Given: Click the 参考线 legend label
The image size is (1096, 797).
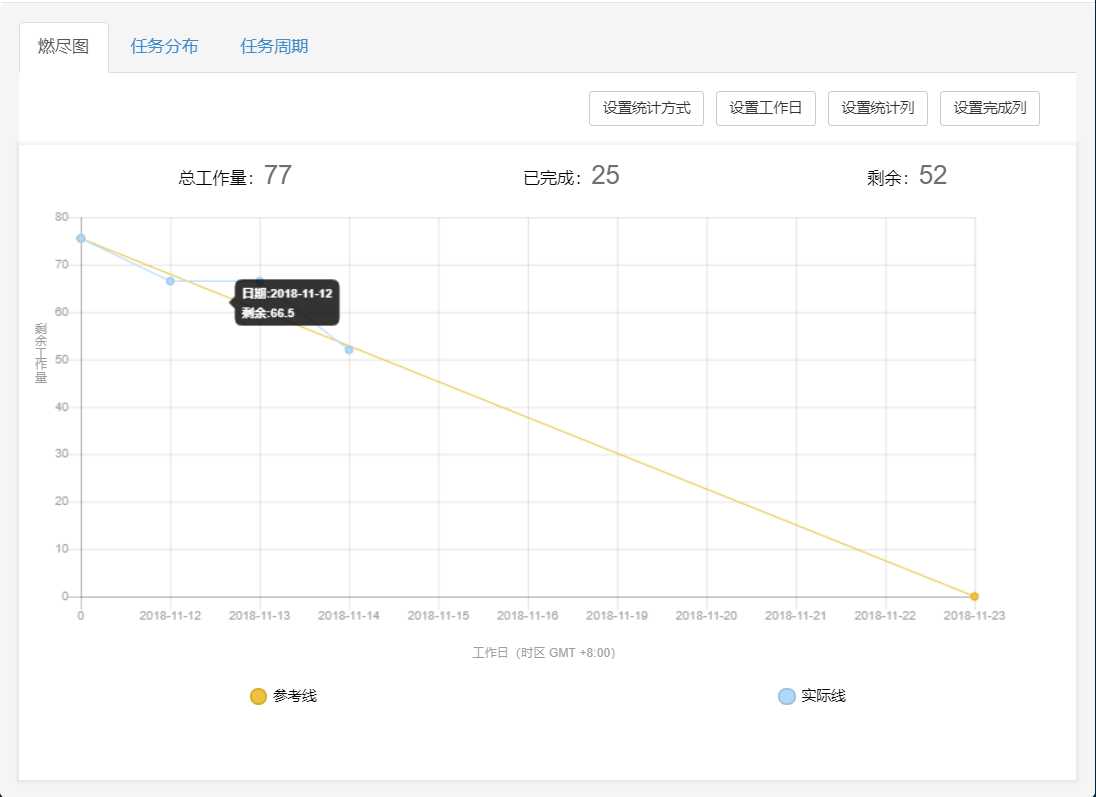Looking at the screenshot, I should click(x=294, y=696).
